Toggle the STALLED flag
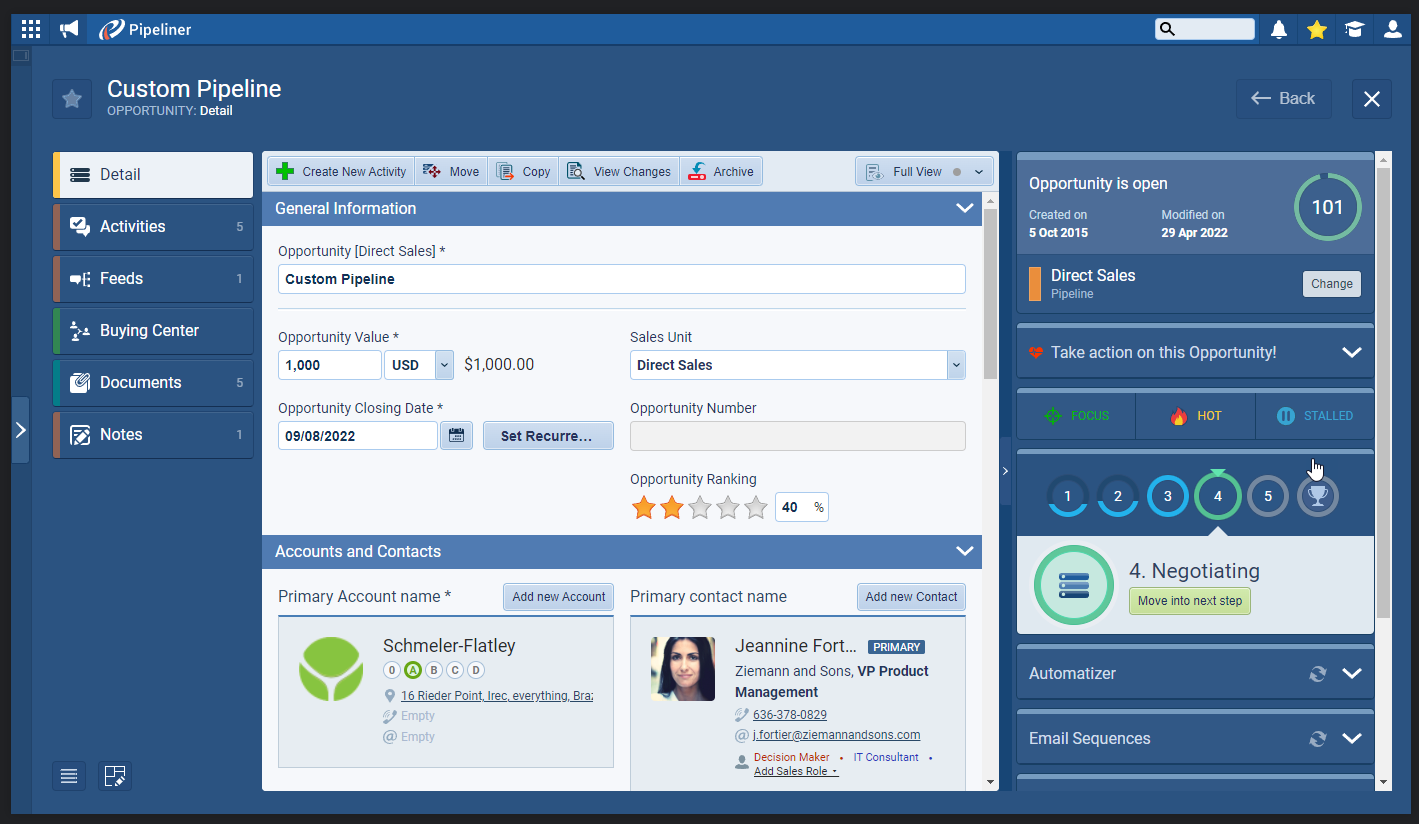 click(1314, 416)
